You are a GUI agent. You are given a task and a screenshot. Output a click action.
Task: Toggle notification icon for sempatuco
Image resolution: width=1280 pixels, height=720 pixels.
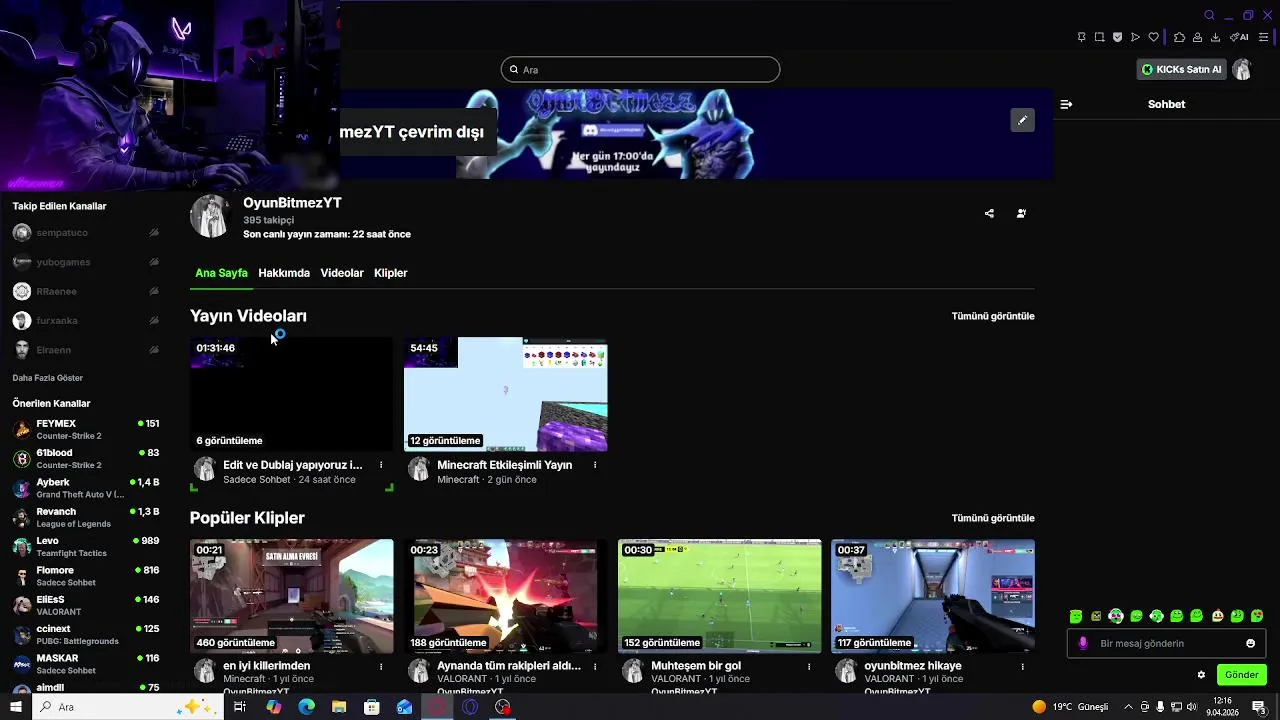click(154, 233)
